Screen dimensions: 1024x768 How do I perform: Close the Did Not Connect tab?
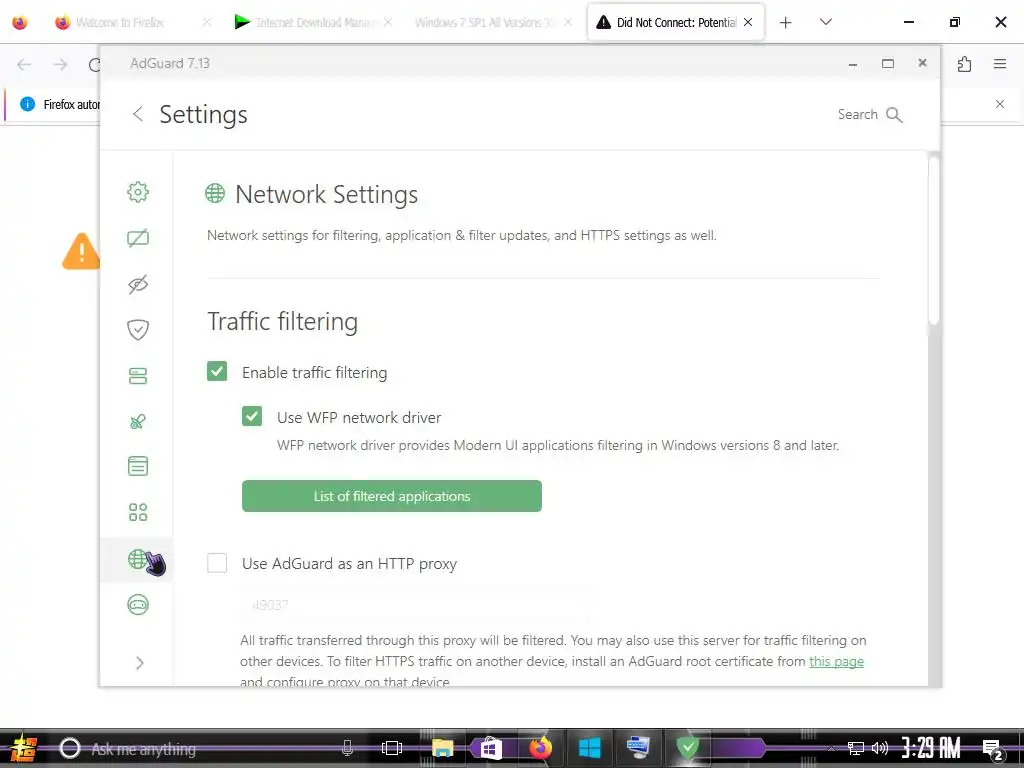pos(748,22)
